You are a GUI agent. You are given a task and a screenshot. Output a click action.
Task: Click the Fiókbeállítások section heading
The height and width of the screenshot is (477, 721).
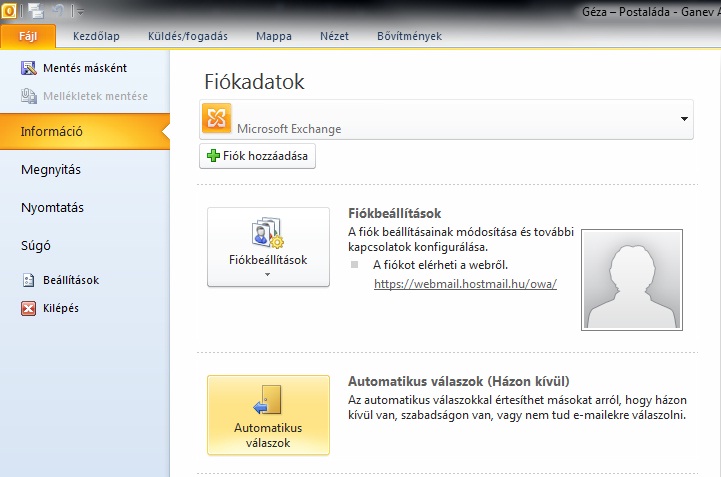(395, 213)
